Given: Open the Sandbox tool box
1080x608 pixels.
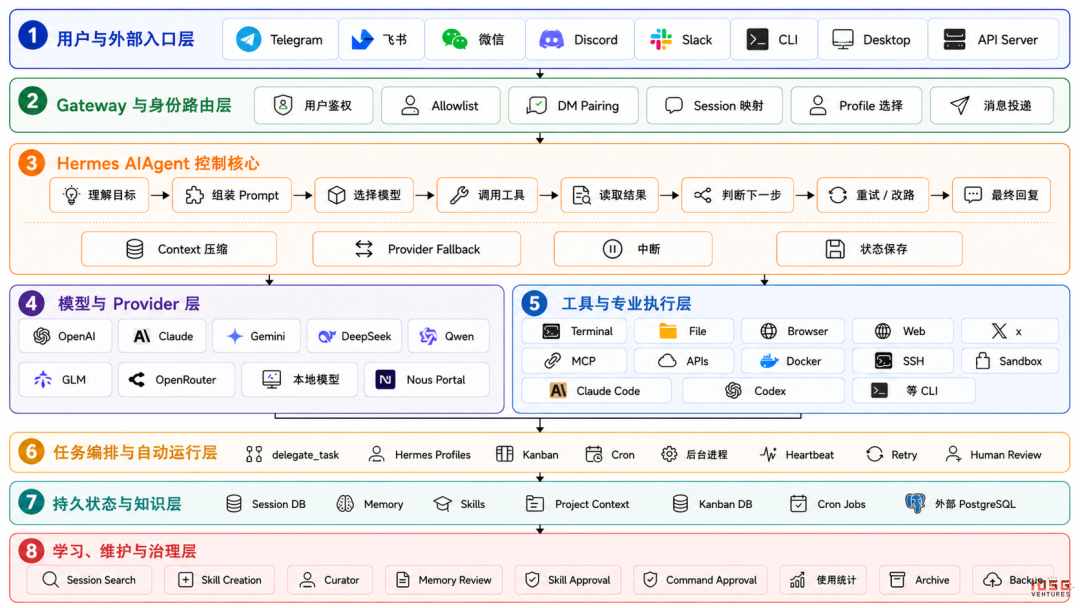Looking at the screenshot, I should (1010, 361).
